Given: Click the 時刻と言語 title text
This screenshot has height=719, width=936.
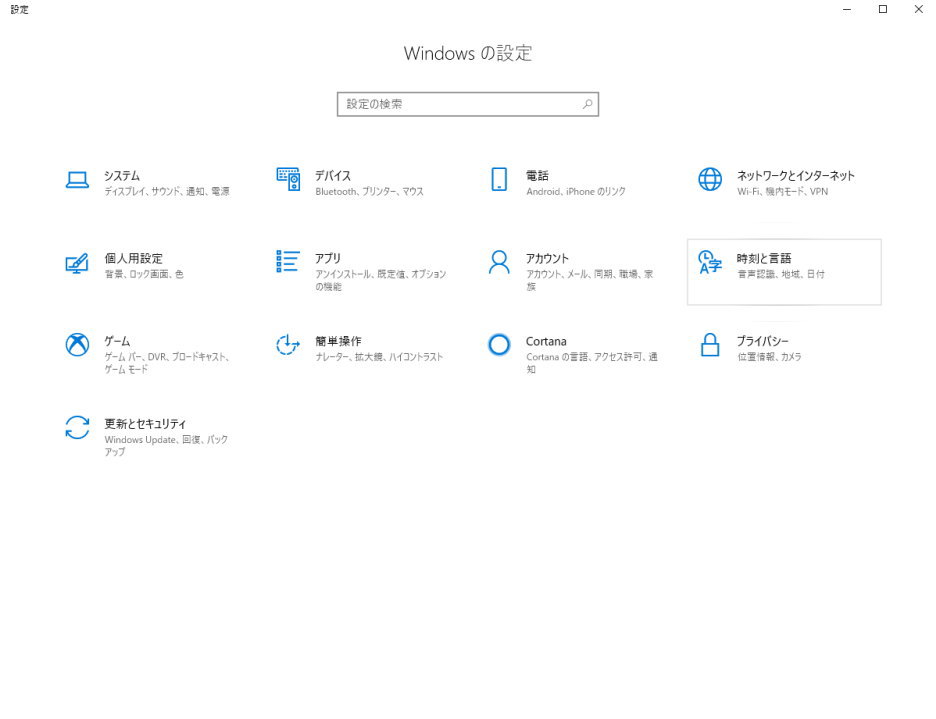Looking at the screenshot, I should pos(763,258).
